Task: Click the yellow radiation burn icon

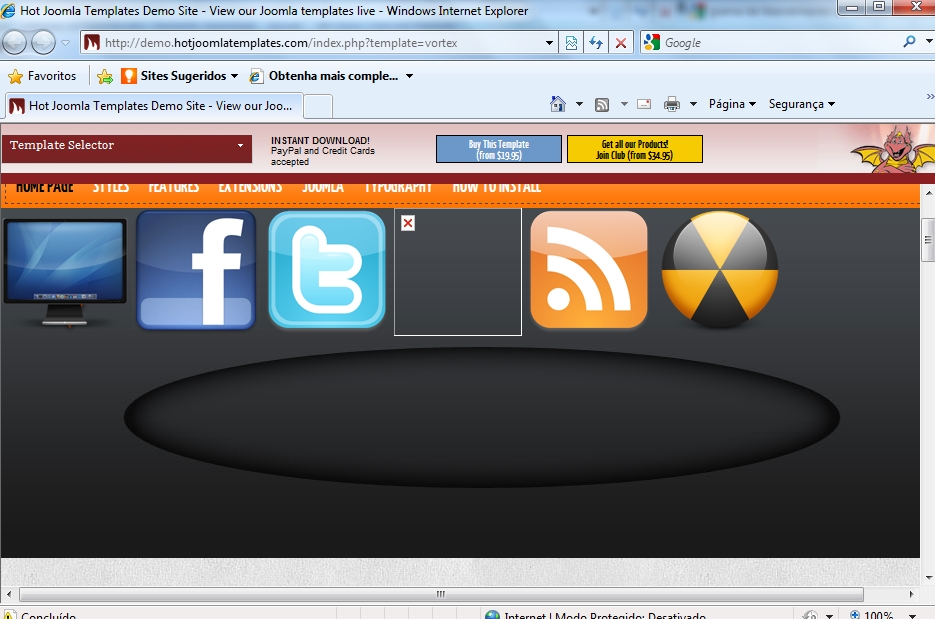Action: tap(720, 270)
